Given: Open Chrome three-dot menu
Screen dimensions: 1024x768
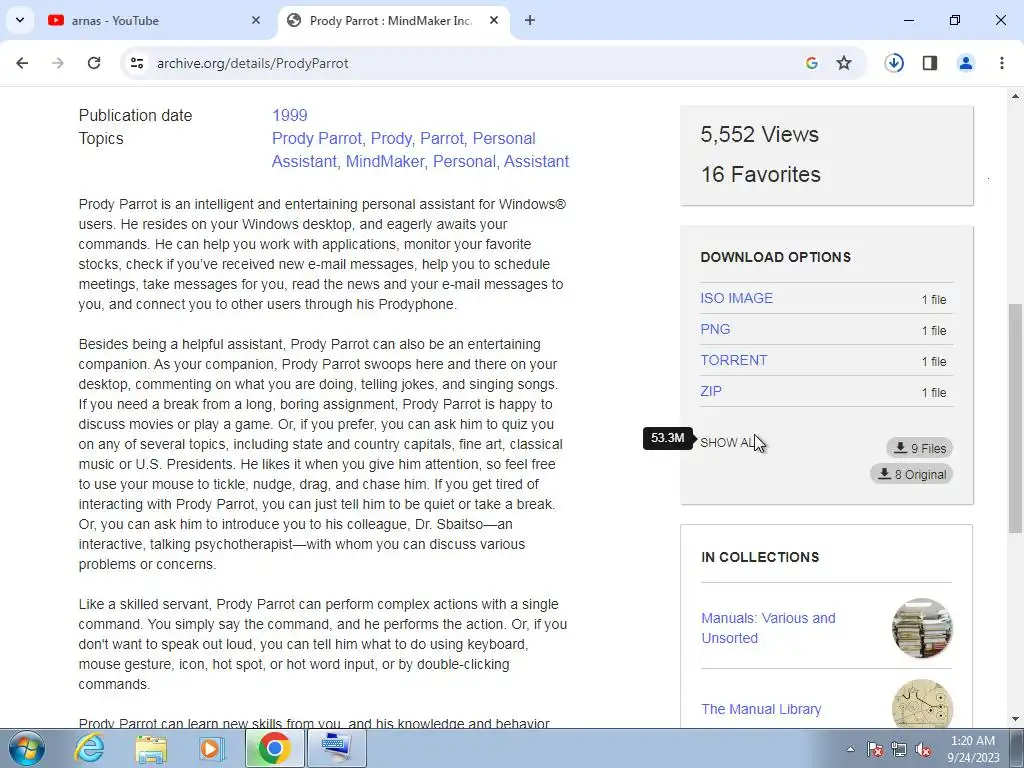Looking at the screenshot, I should pyautogui.click(x=1002, y=63).
